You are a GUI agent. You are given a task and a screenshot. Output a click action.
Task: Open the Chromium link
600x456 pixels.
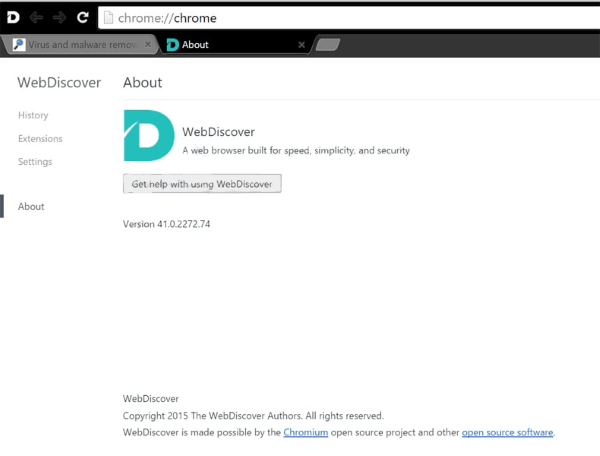click(306, 432)
